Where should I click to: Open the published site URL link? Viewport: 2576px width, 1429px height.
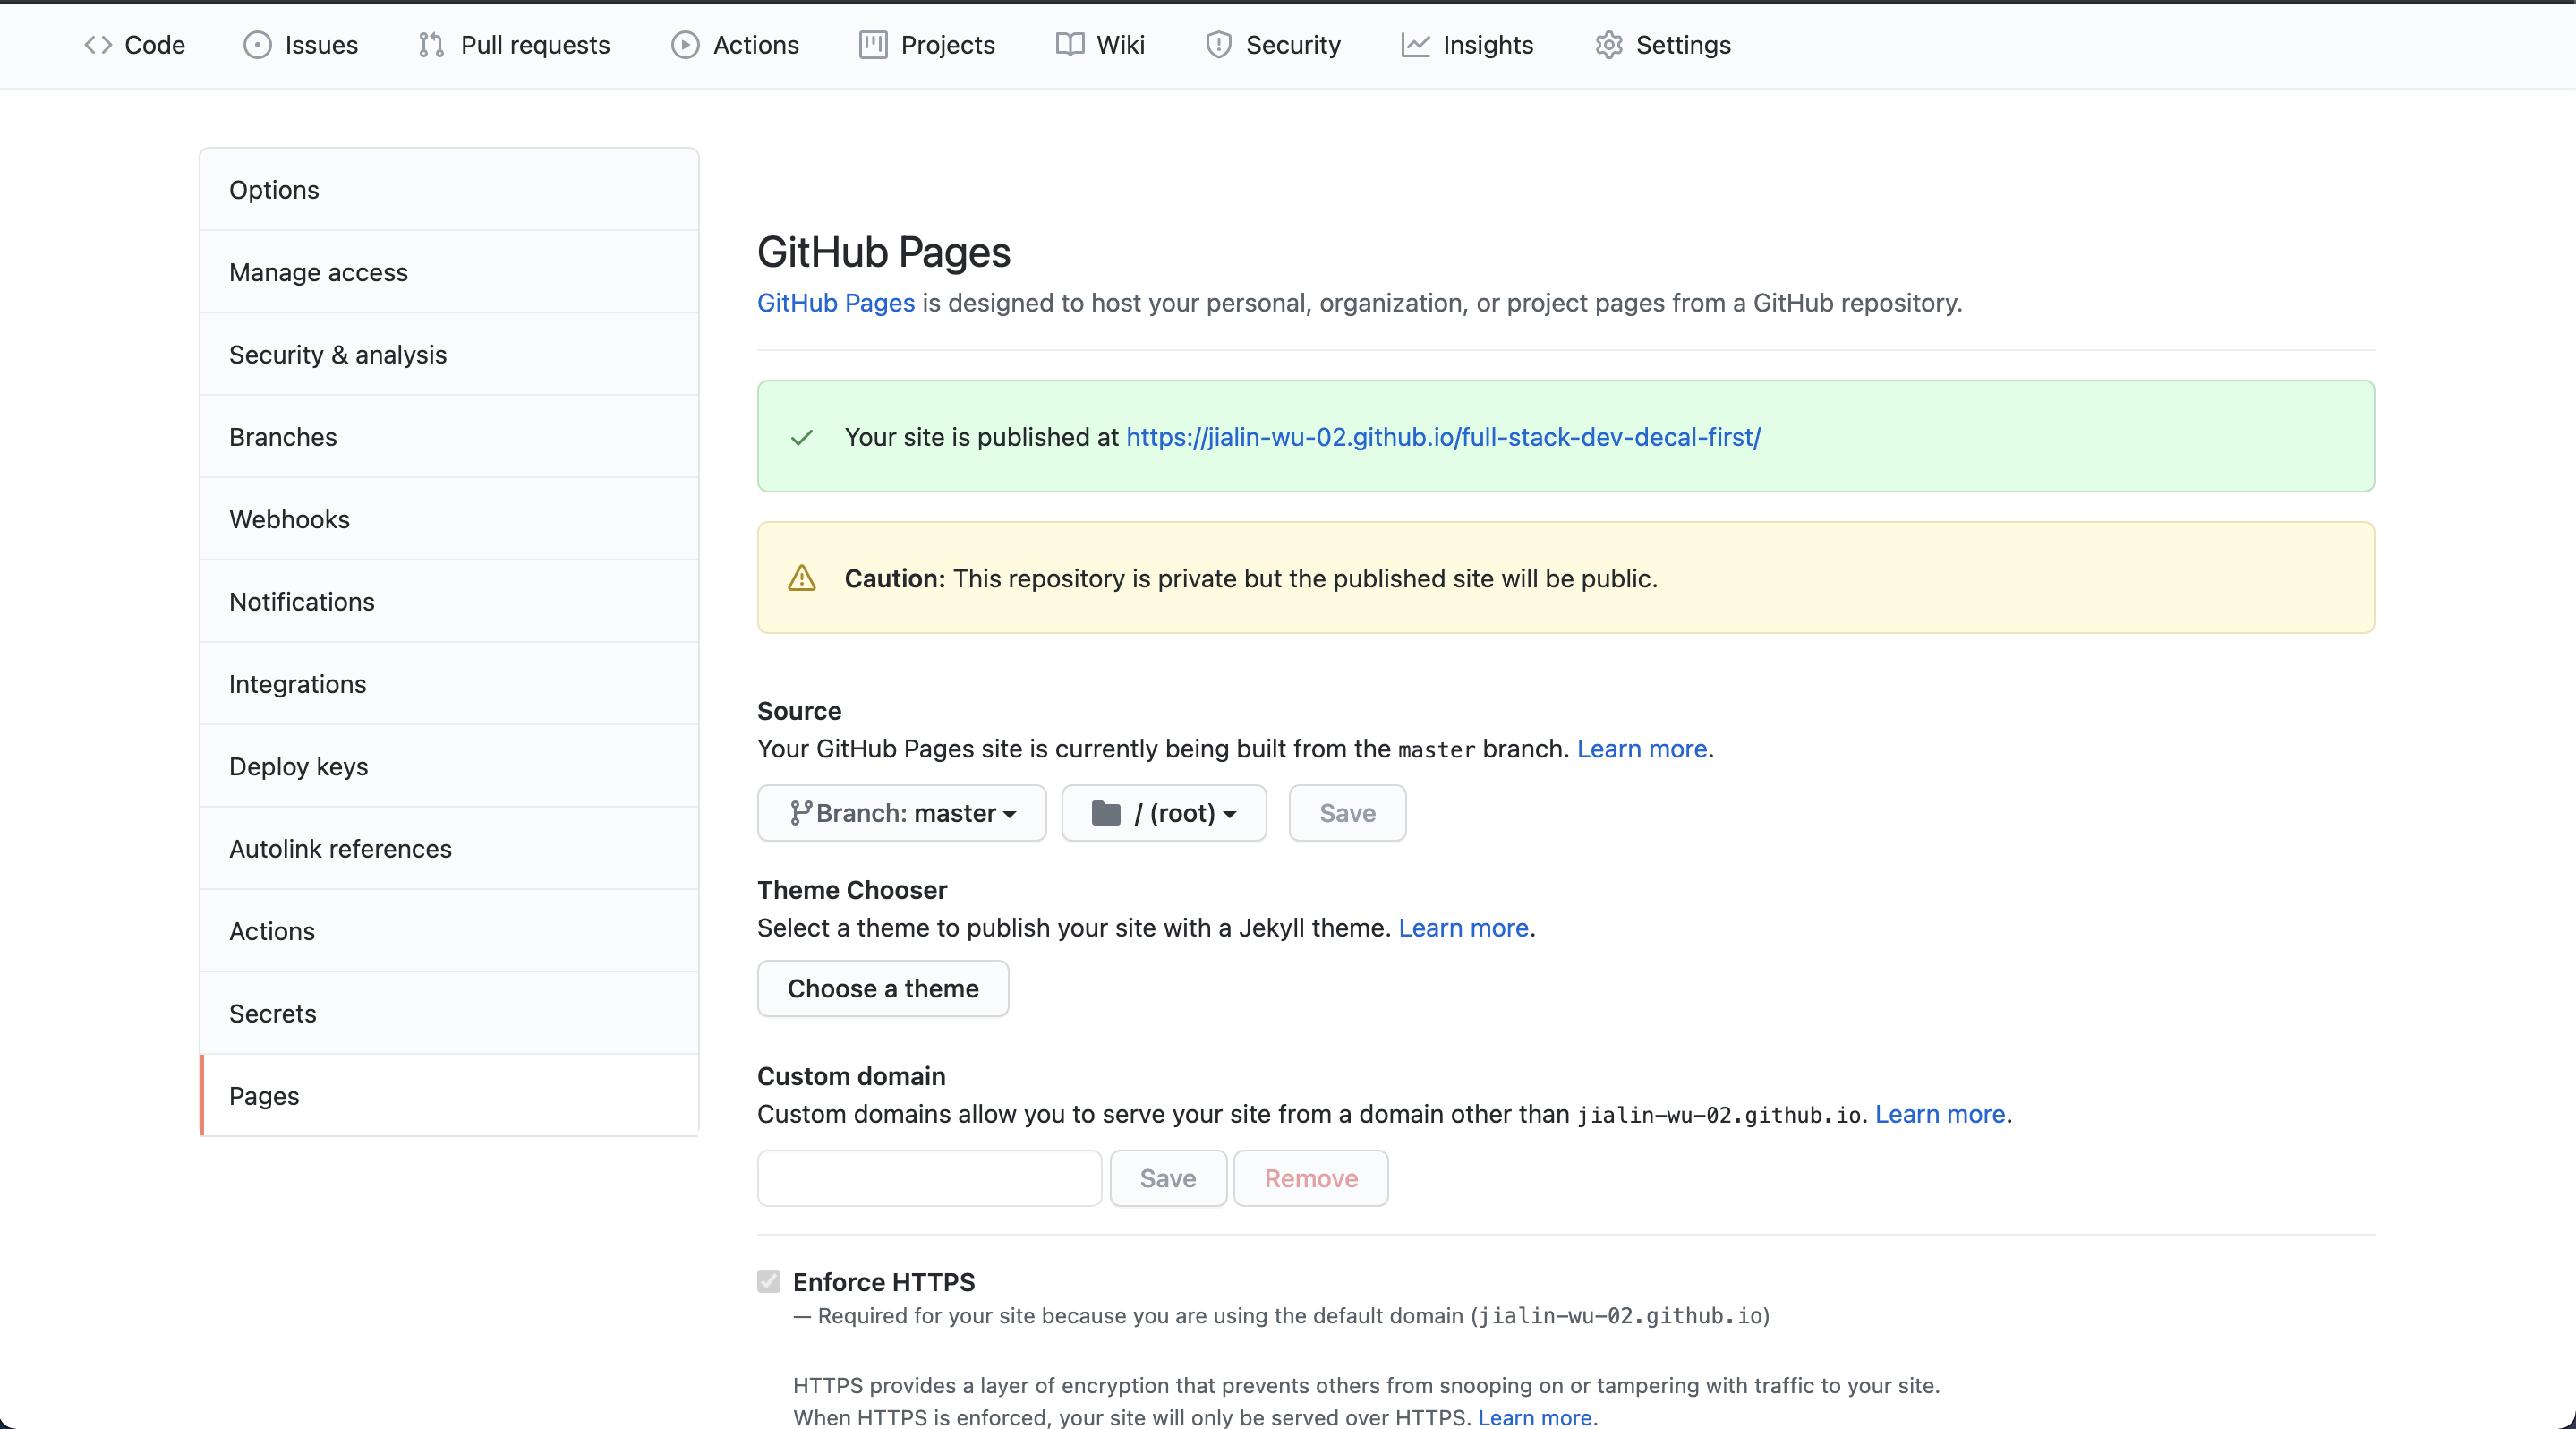click(x=1443, y=437)
